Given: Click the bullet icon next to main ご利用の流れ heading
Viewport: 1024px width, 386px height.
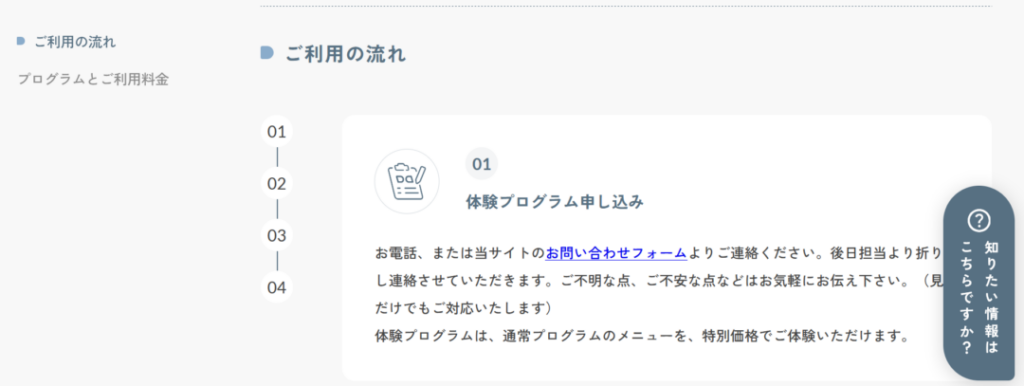Looking at the screenshot, I should pyautogui.click(x=267, y=53).
